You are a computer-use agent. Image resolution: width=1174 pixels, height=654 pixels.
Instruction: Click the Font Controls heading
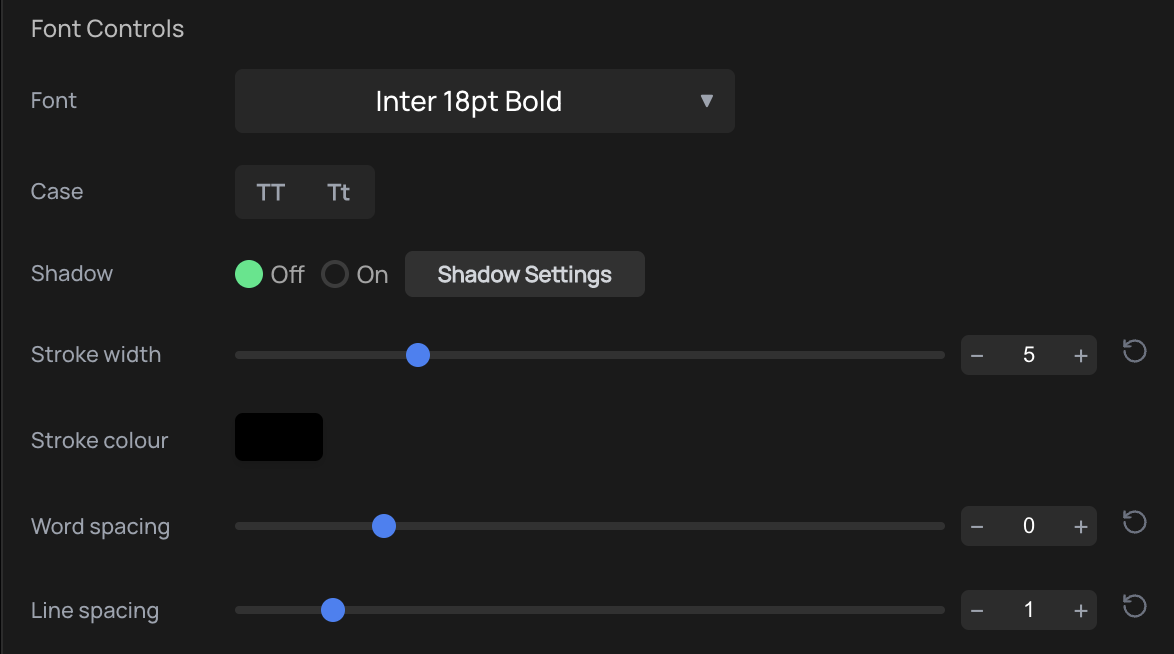pos(107,28)
